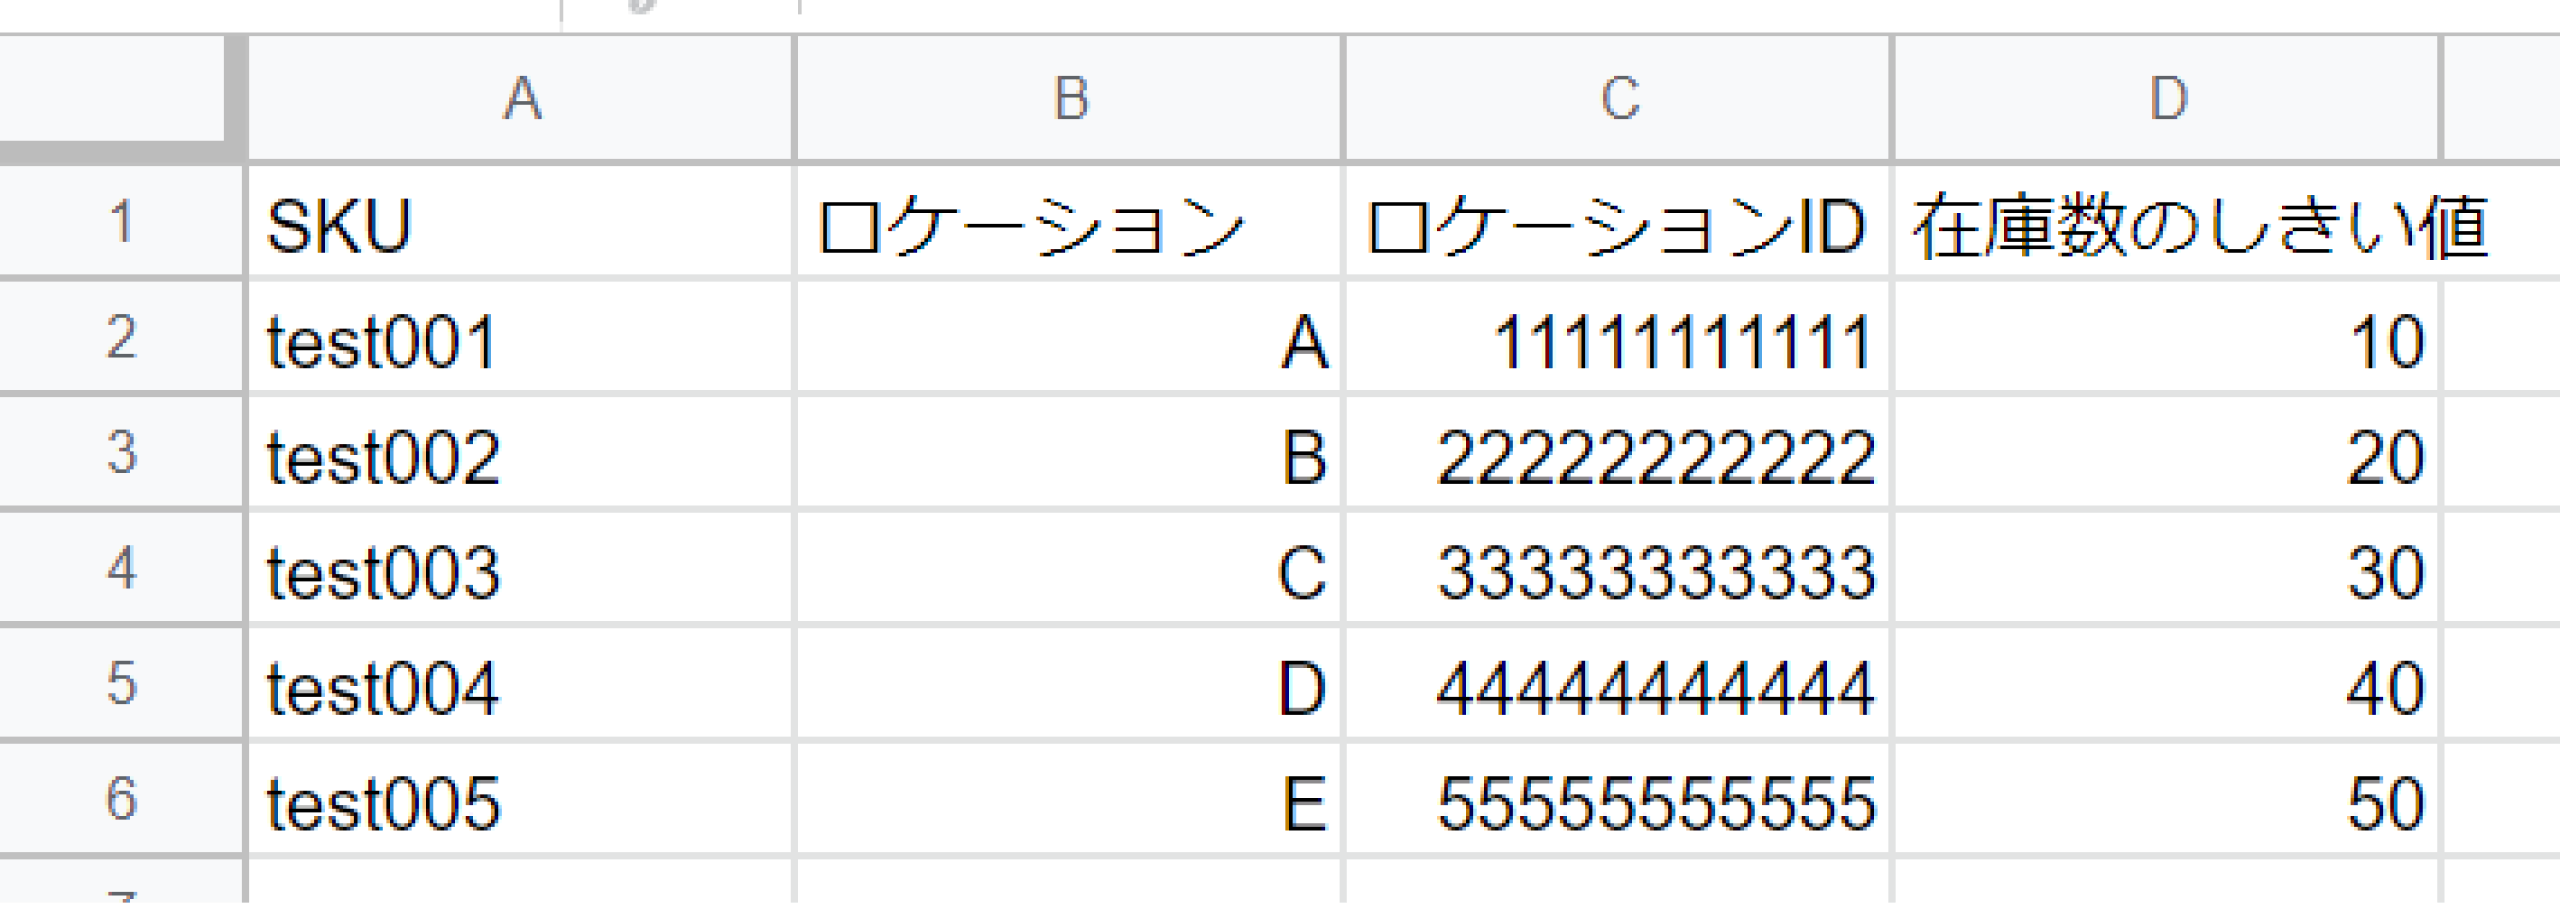Click the SKU header cell
The height and width of the screenshot is (903, 2560).
520,224
